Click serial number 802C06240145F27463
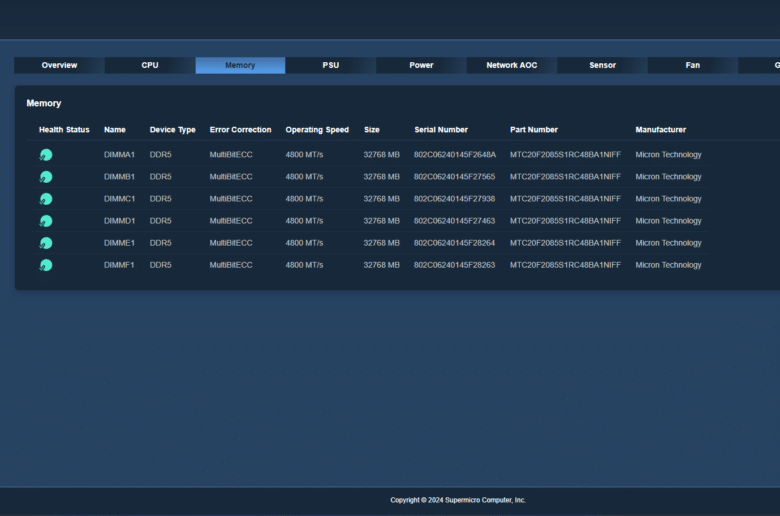 coord(455,221)
